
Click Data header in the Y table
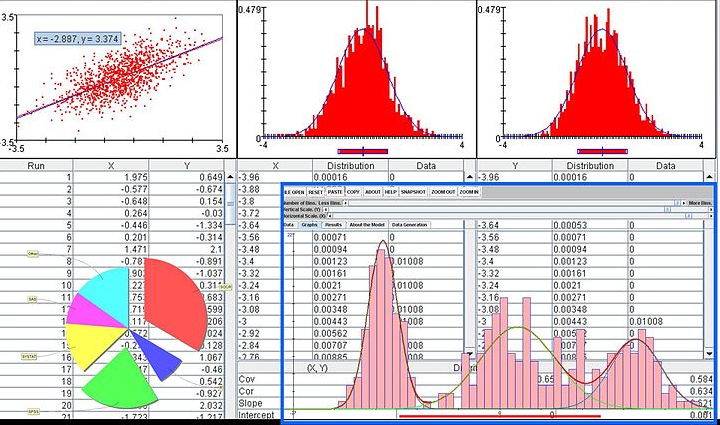point(665,166)
